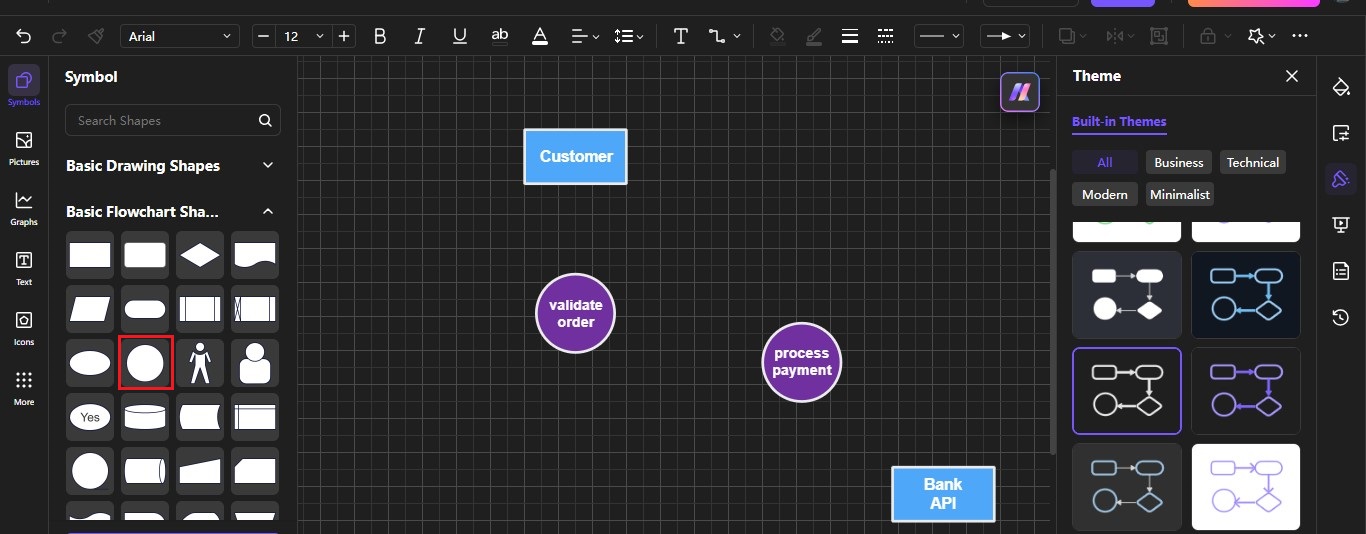The image size is (1366, 534).
Task: Open the page settings panel icon
Action: click(1341, 133)
